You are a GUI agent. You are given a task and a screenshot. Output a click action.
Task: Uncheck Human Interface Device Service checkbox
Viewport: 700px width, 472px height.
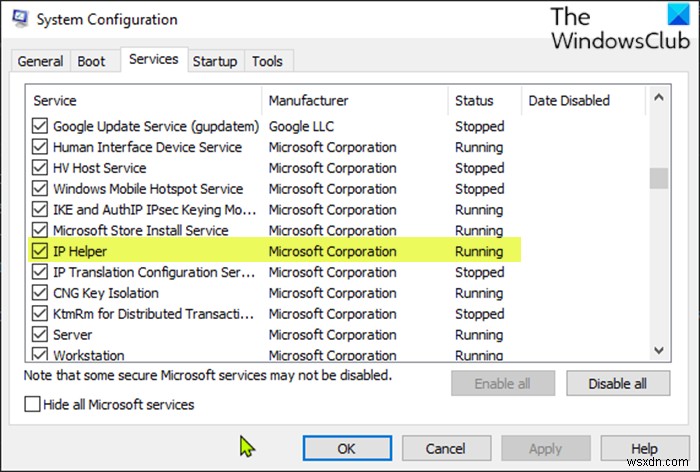click(x=40, y=147)
